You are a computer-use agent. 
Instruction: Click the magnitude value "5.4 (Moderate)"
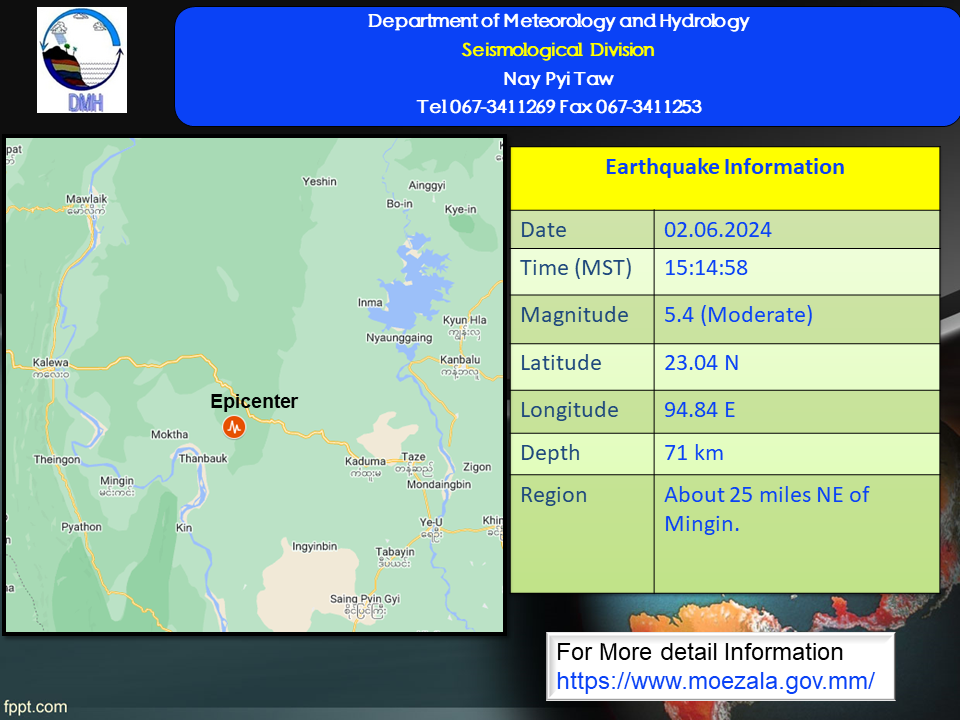click(738, 315)
